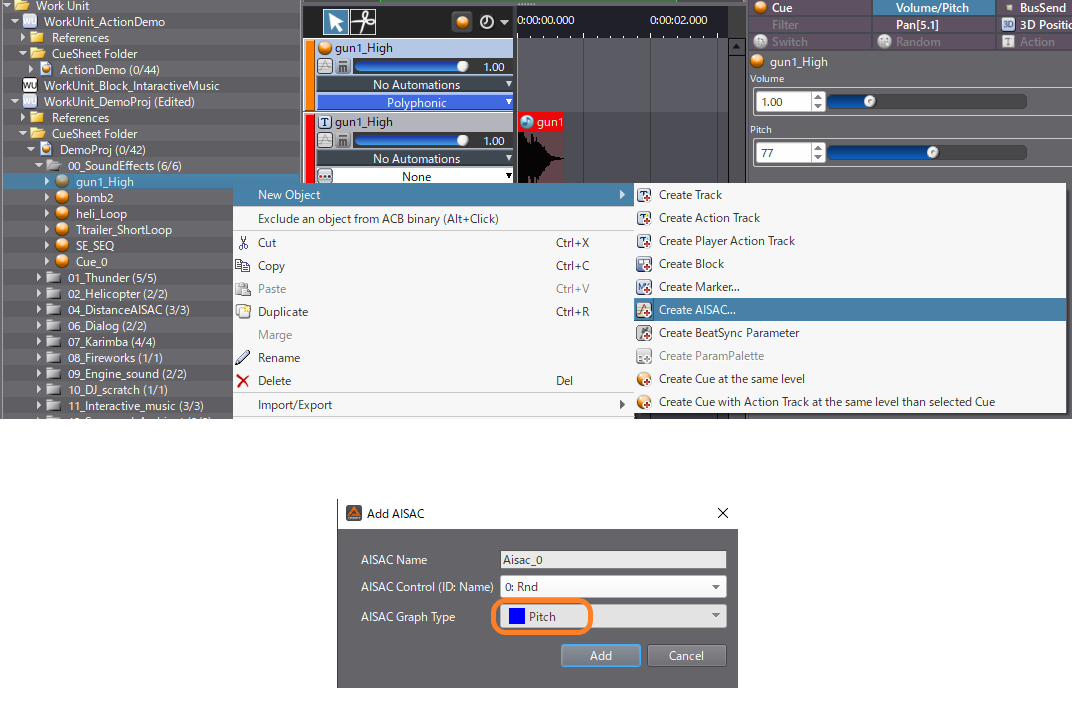1072x725 pixels.
Task: Choose Create AISAC... from submenu
Action: point(850,310)
